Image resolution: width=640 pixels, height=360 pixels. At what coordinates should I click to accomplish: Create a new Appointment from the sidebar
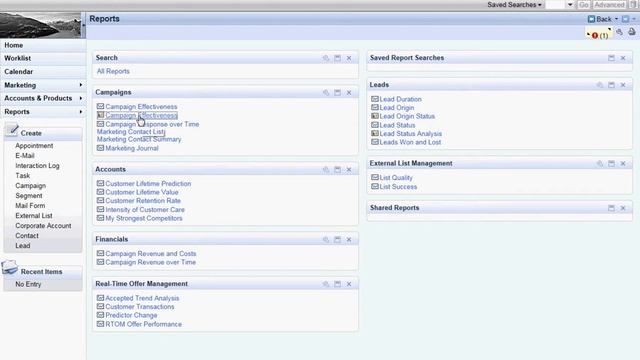tap(34, 146)
